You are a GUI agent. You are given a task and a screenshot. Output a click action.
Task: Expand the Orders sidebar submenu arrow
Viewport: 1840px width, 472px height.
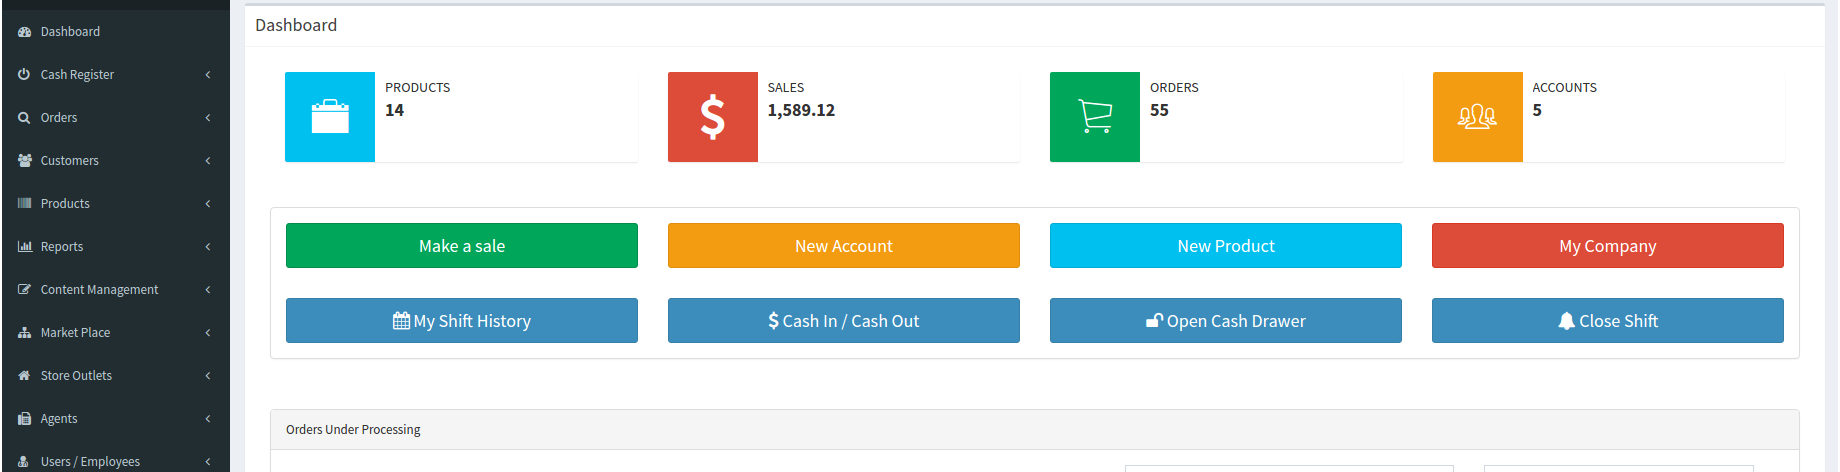coord(208,118)
